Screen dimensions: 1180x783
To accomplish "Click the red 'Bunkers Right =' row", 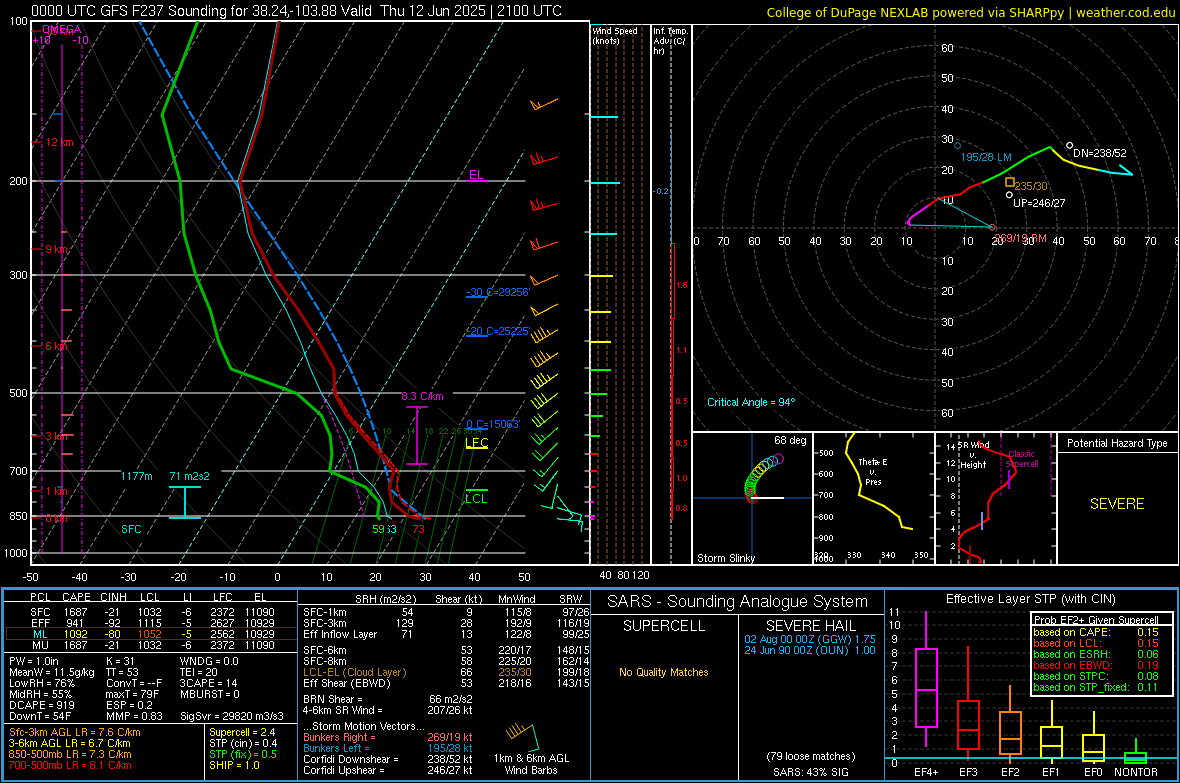I will pos(388,737).
